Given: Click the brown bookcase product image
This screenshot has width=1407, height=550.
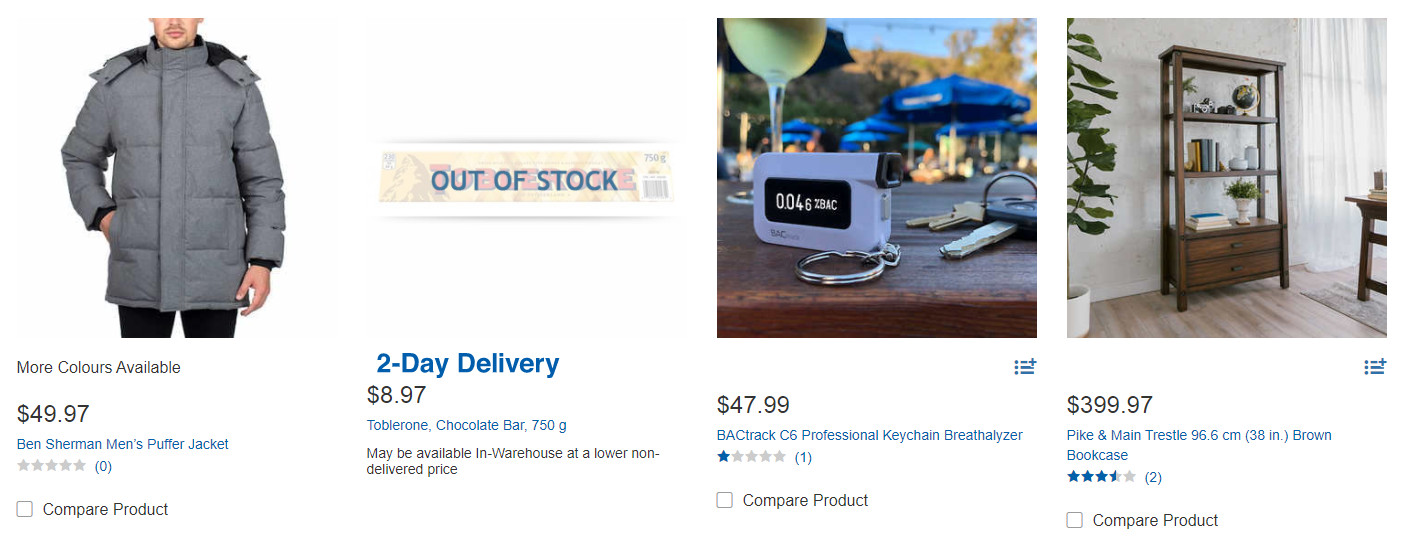Looking at the screenshot, I should [1226, 178].
